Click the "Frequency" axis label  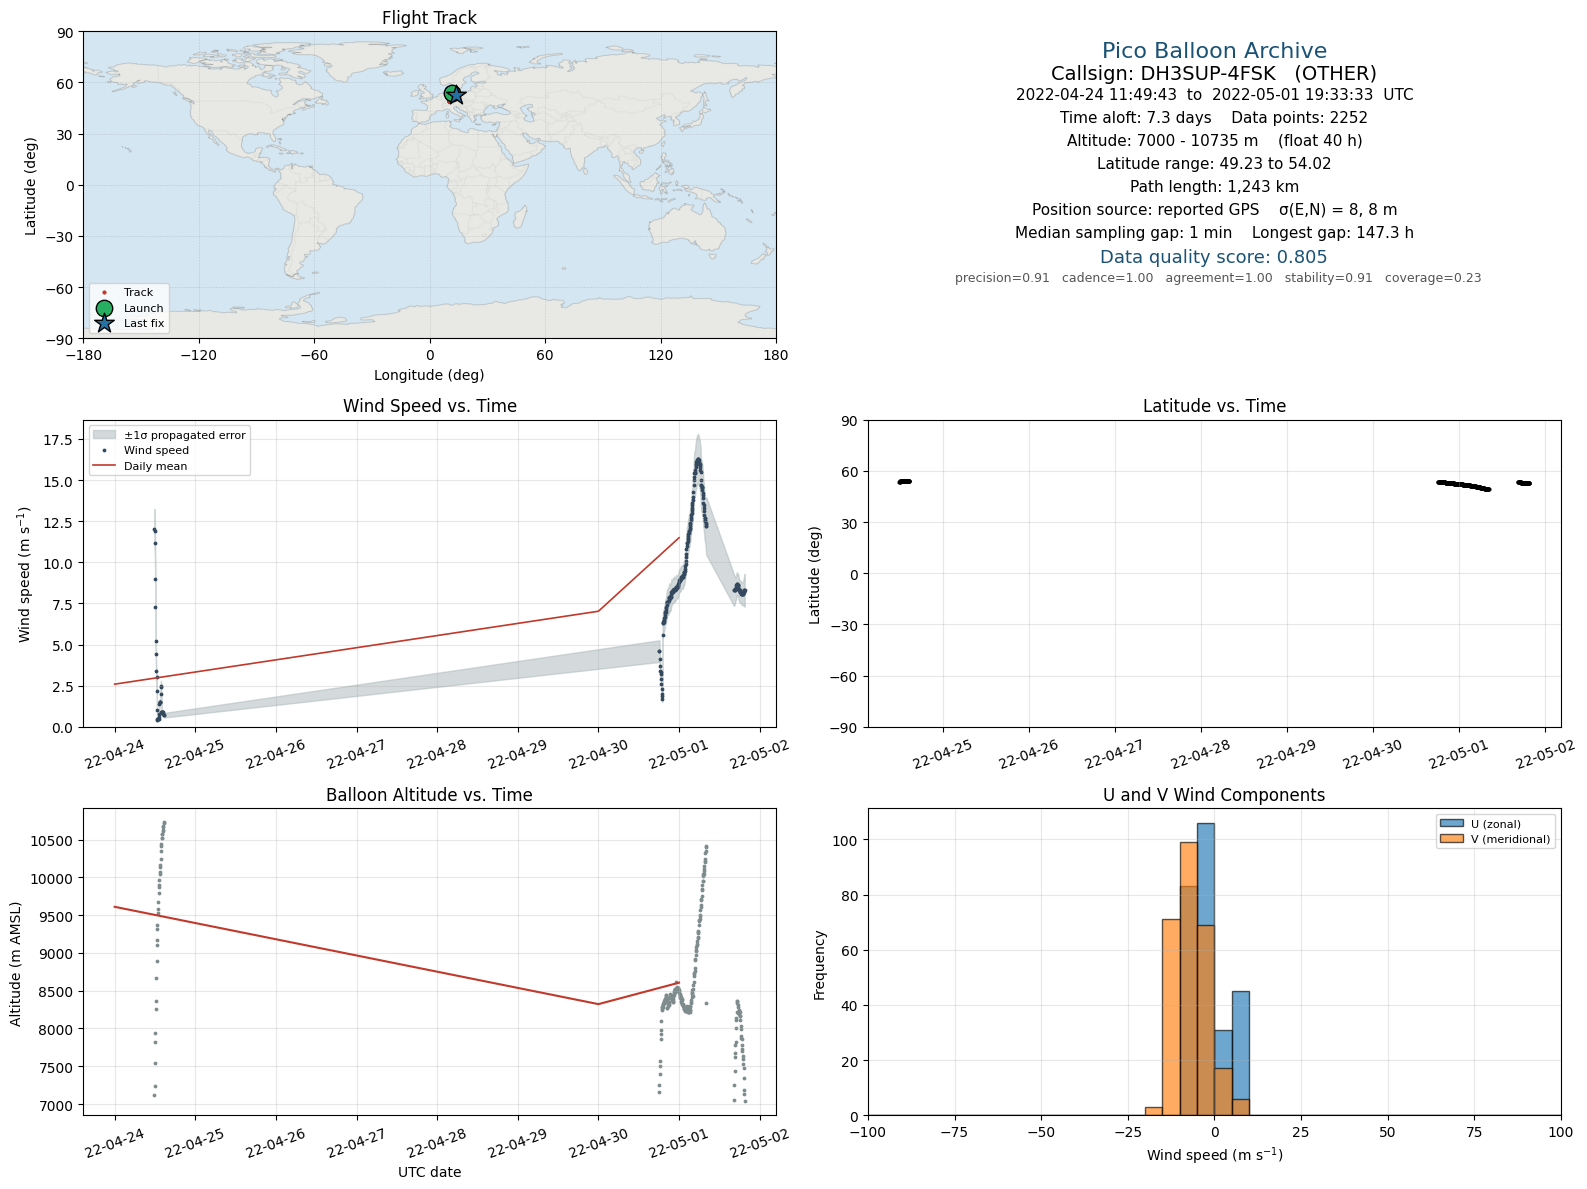820,965
